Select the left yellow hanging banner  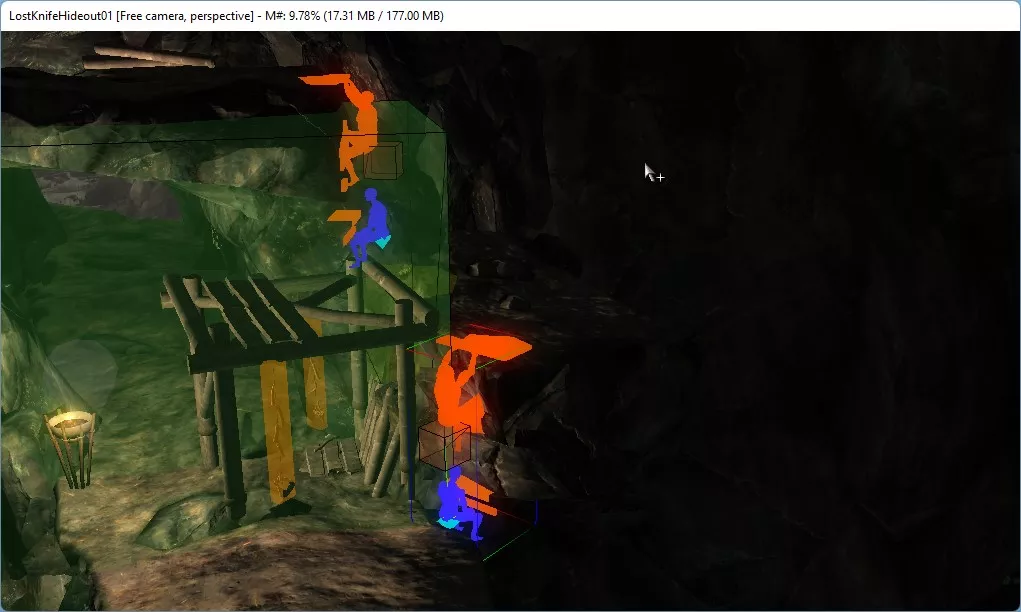[x=277, y=431]
